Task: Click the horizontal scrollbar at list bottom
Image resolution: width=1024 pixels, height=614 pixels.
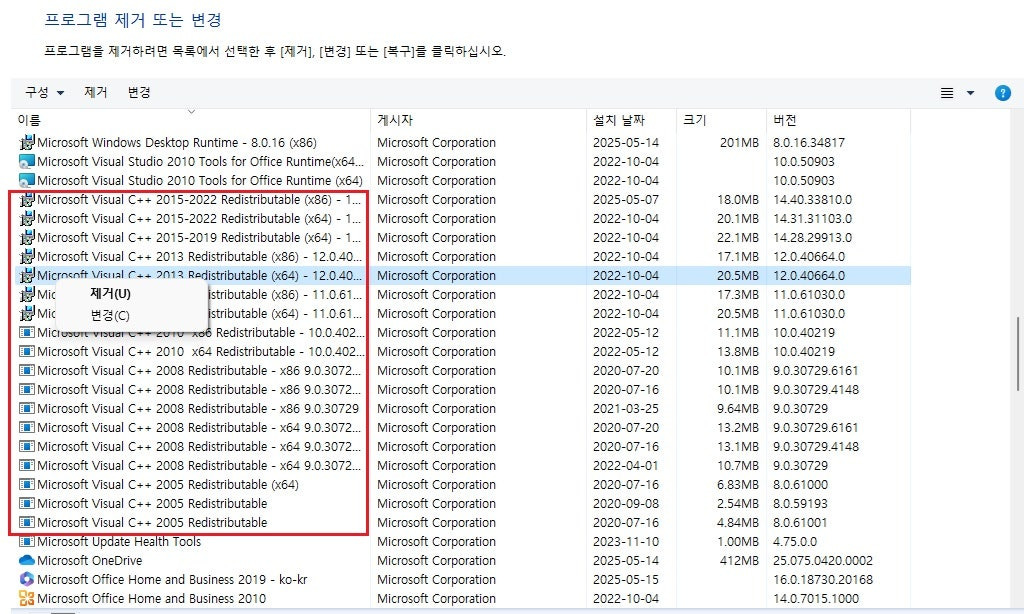Action: point(63,611)
